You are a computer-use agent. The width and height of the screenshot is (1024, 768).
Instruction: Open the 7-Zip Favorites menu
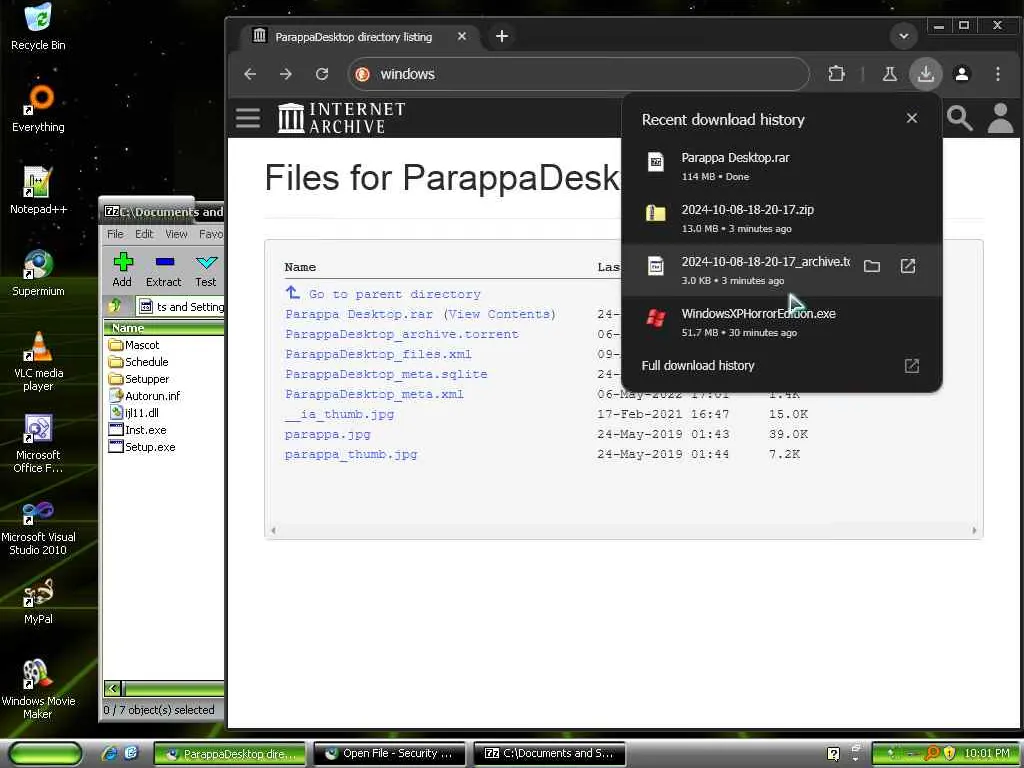tap(210, 234)
